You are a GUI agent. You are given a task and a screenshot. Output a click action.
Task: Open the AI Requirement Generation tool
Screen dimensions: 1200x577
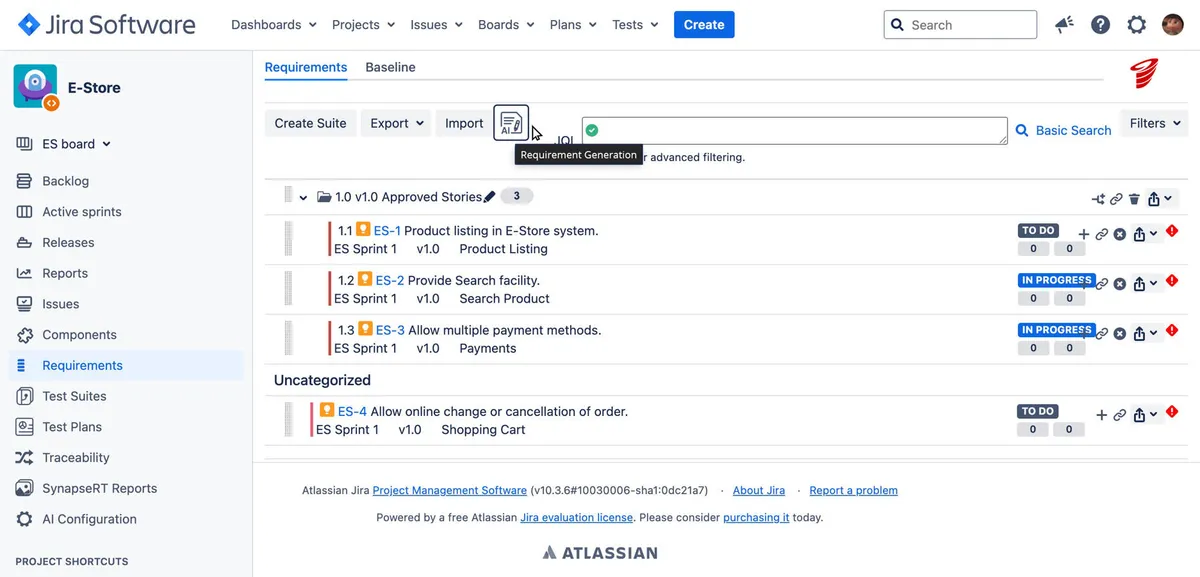coord(511,123)
